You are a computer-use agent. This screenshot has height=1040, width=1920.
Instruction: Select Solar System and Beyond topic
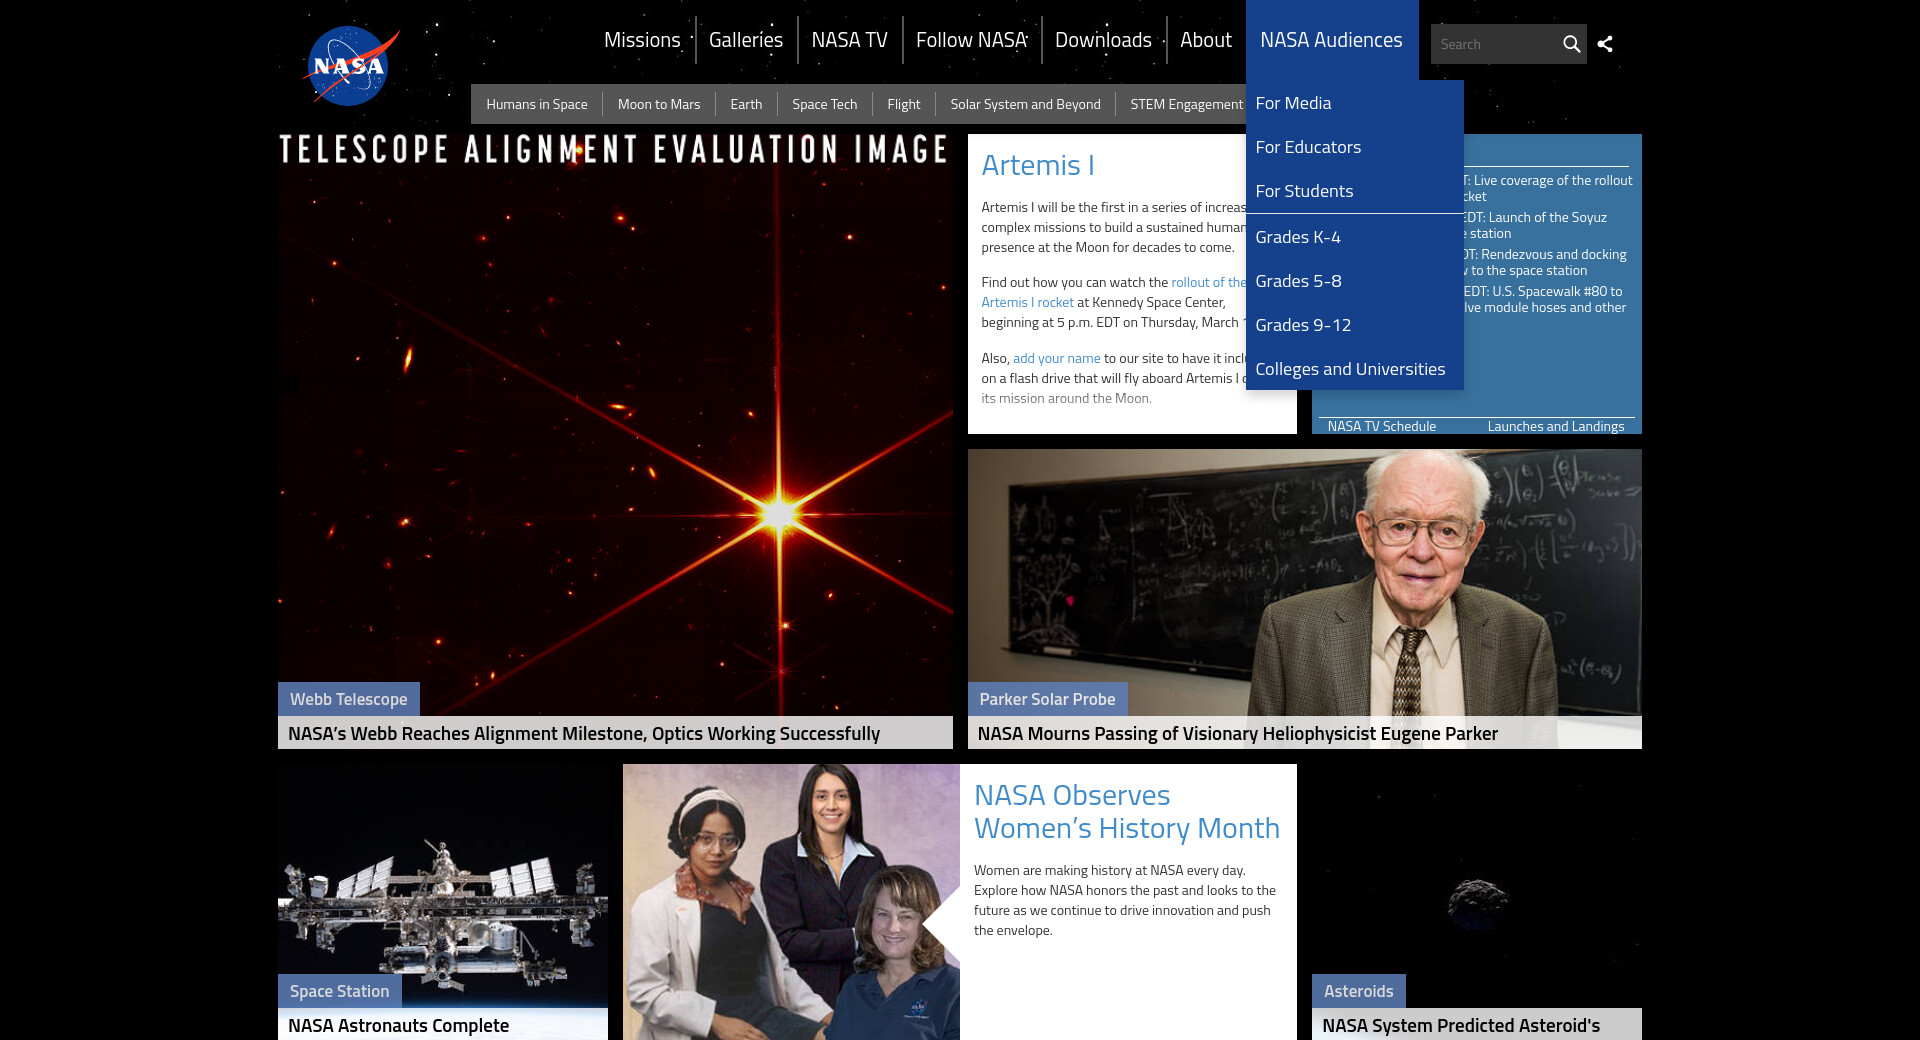(1026, 104)
